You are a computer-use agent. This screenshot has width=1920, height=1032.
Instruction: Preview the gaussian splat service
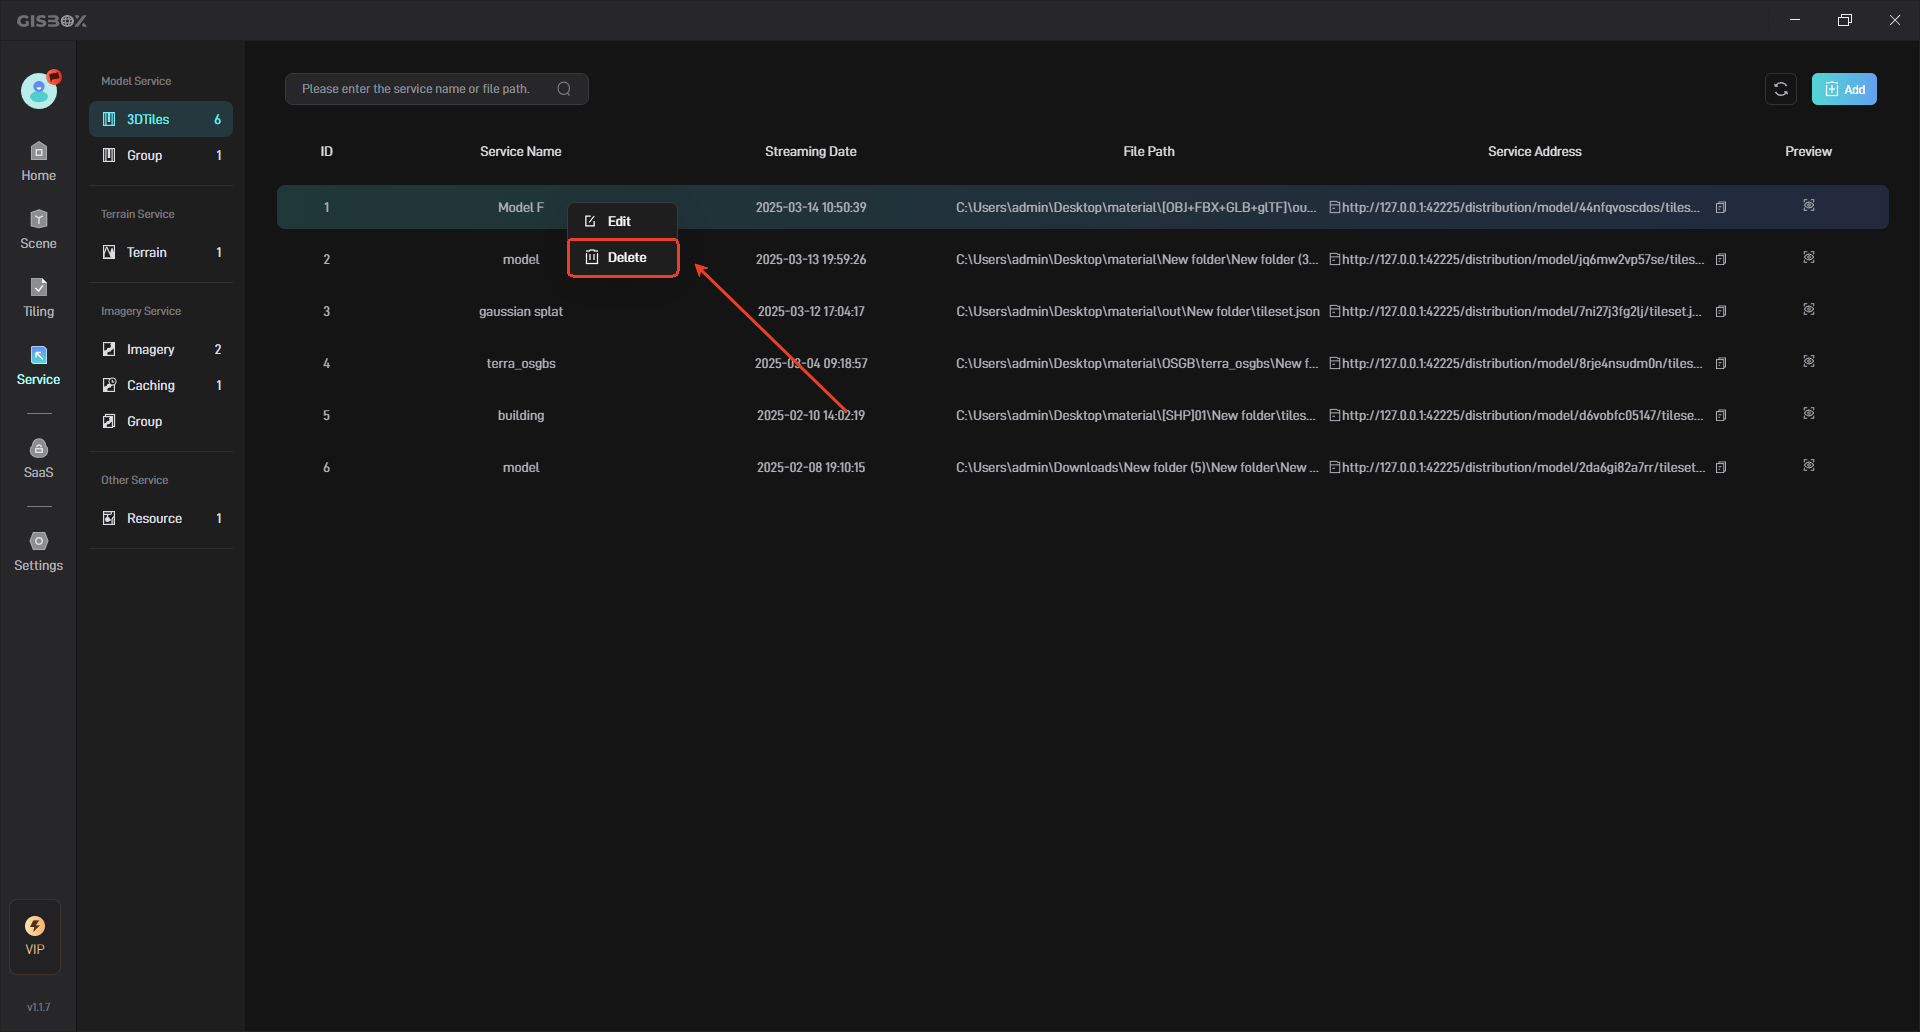tap(1809, 309)
